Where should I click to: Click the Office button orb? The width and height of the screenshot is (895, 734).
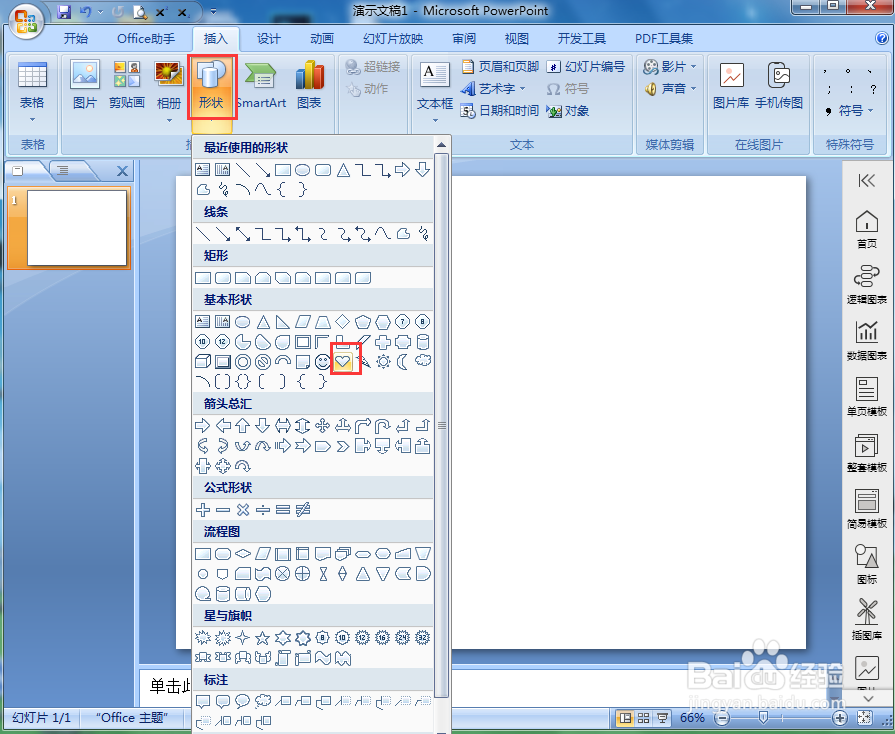26,22
